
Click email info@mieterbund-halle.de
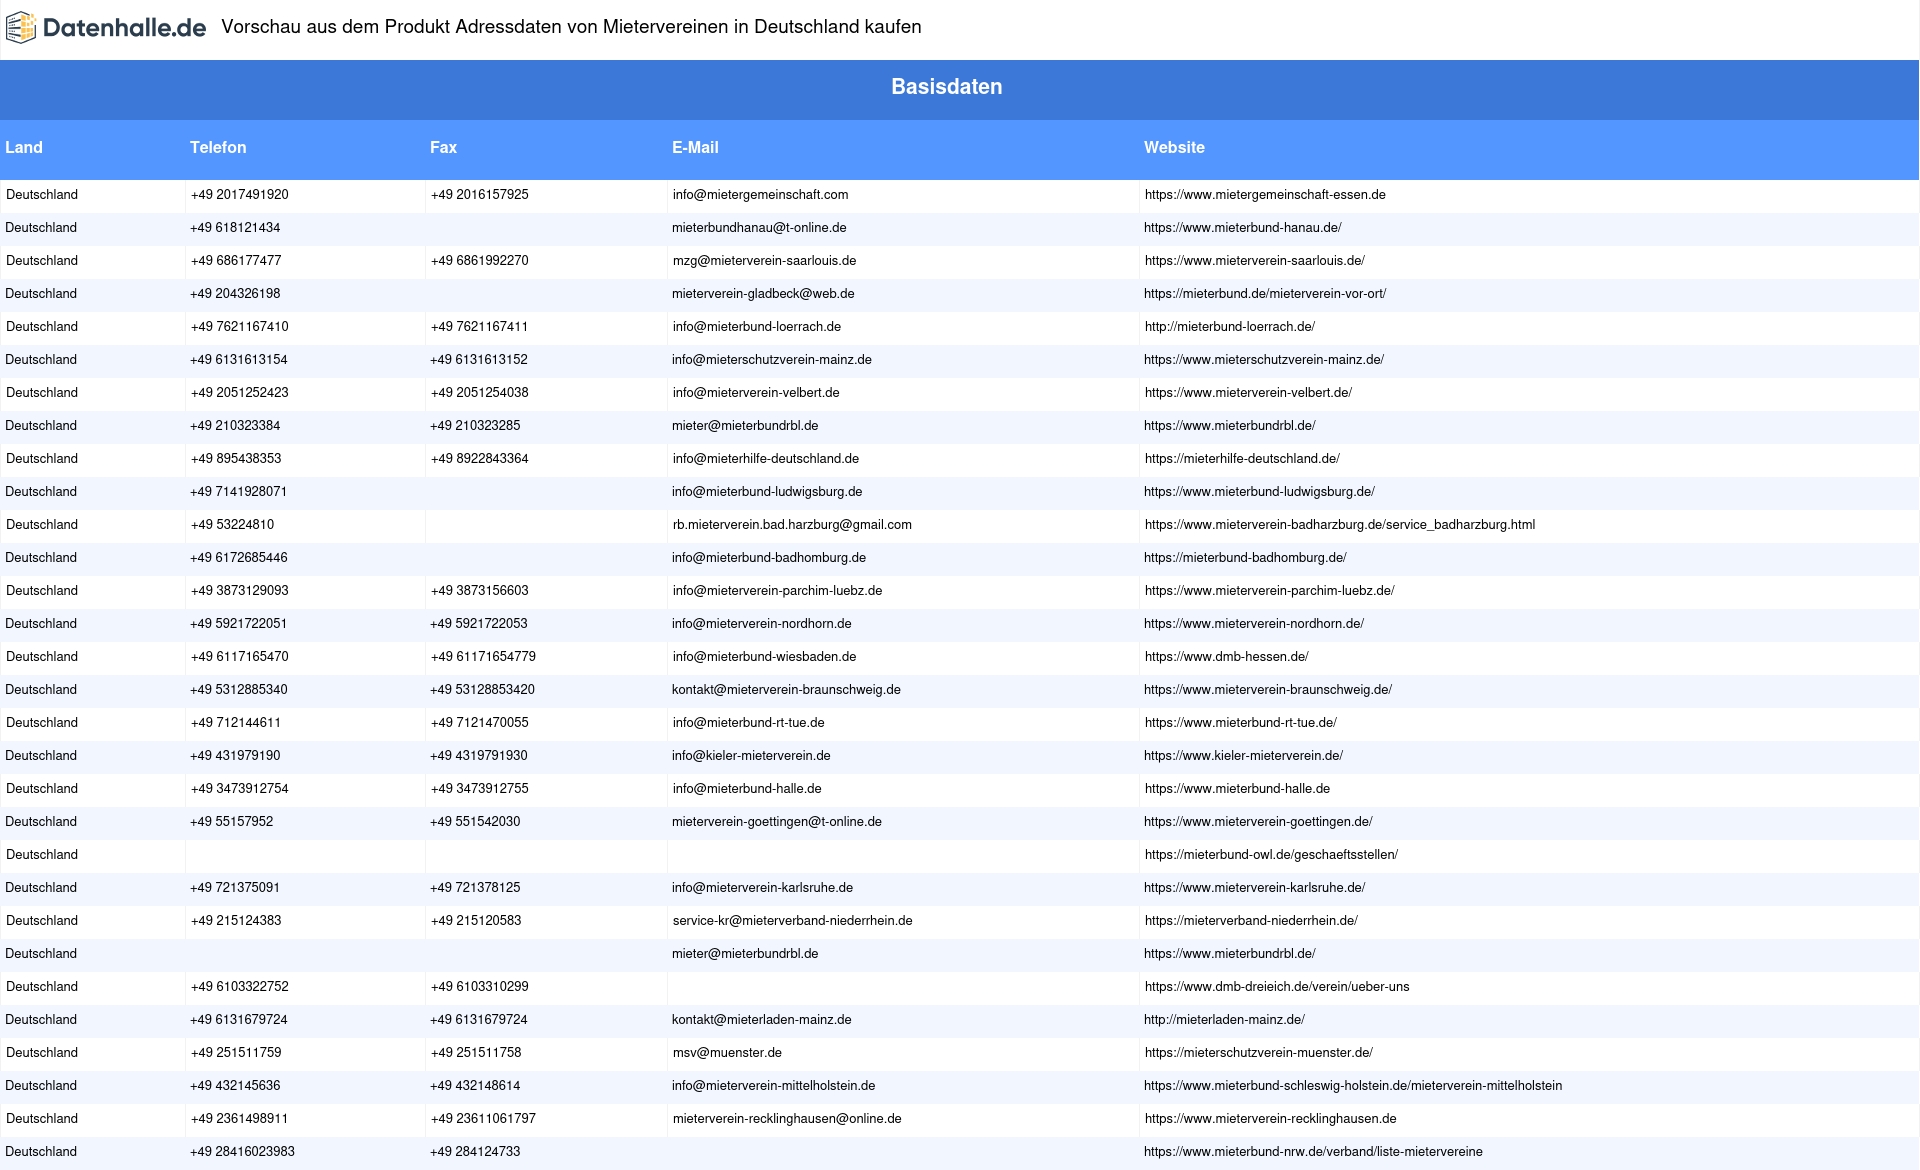(747, 789)
